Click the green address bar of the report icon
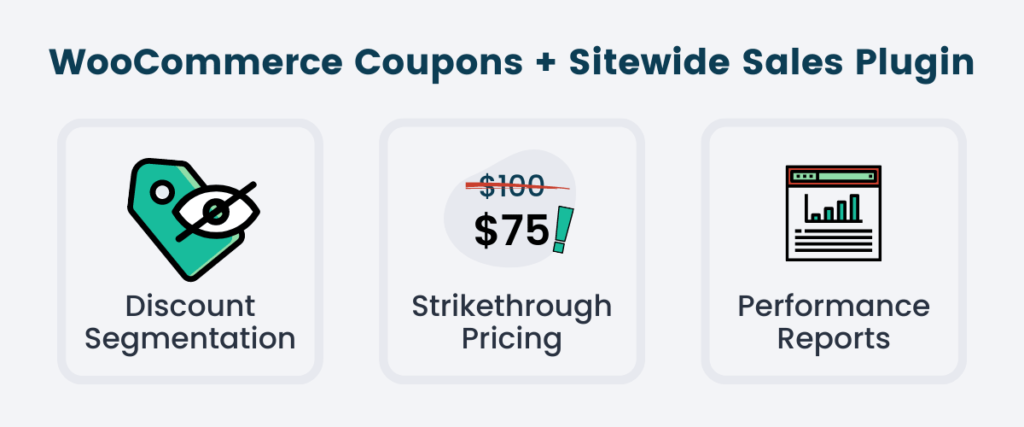 click(x=846, y=176)
